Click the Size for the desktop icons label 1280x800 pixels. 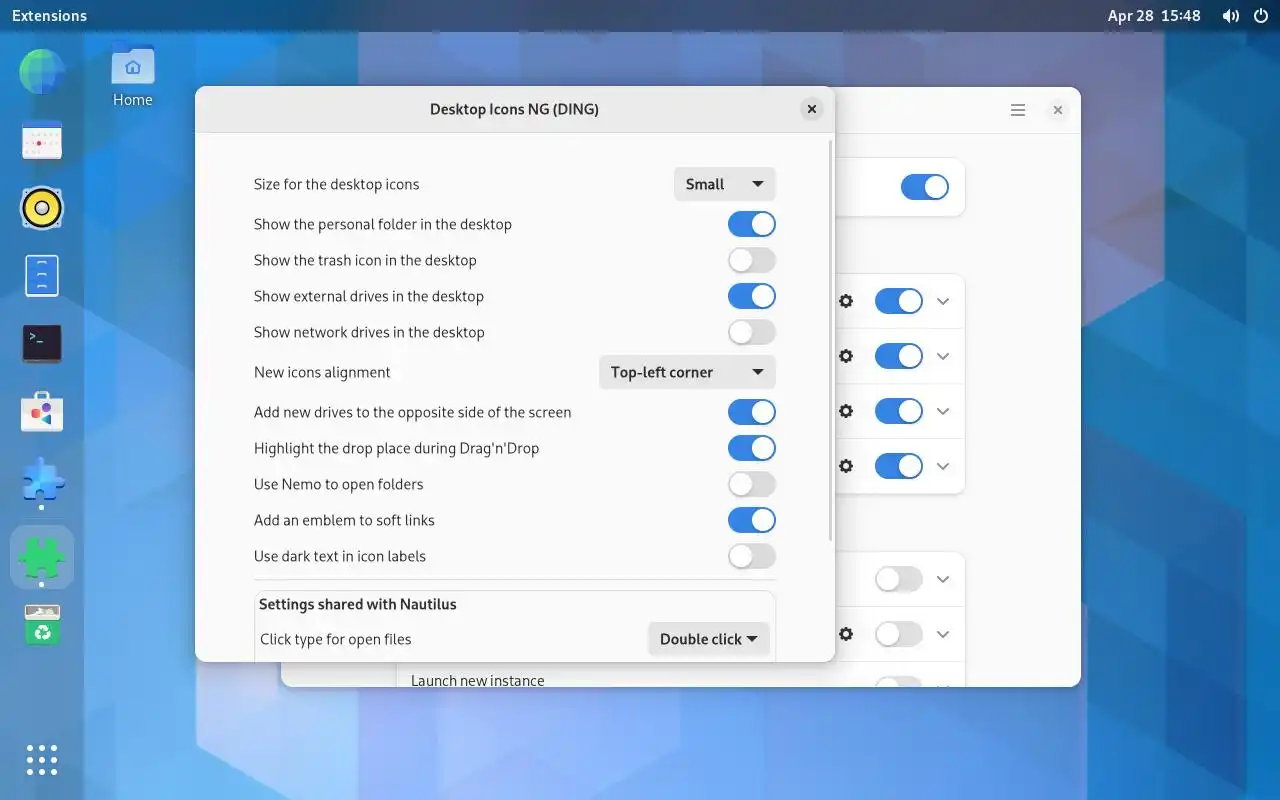(336, 184)
